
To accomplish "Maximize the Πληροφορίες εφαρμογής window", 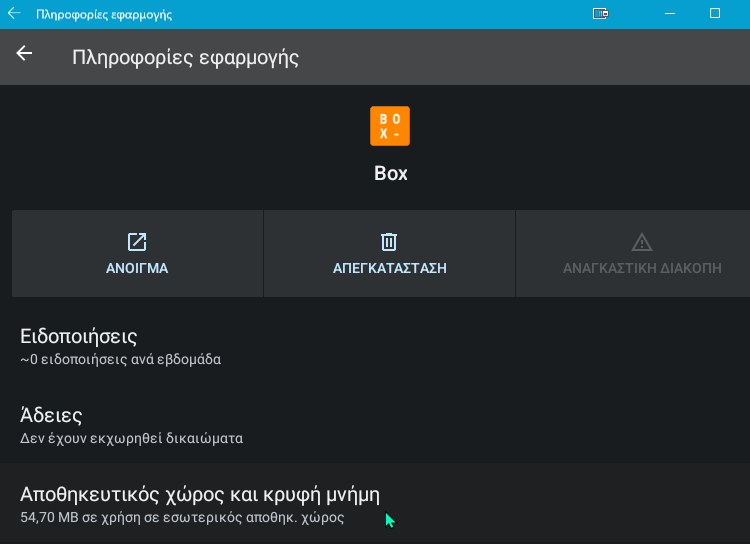I will click(715, 13).
